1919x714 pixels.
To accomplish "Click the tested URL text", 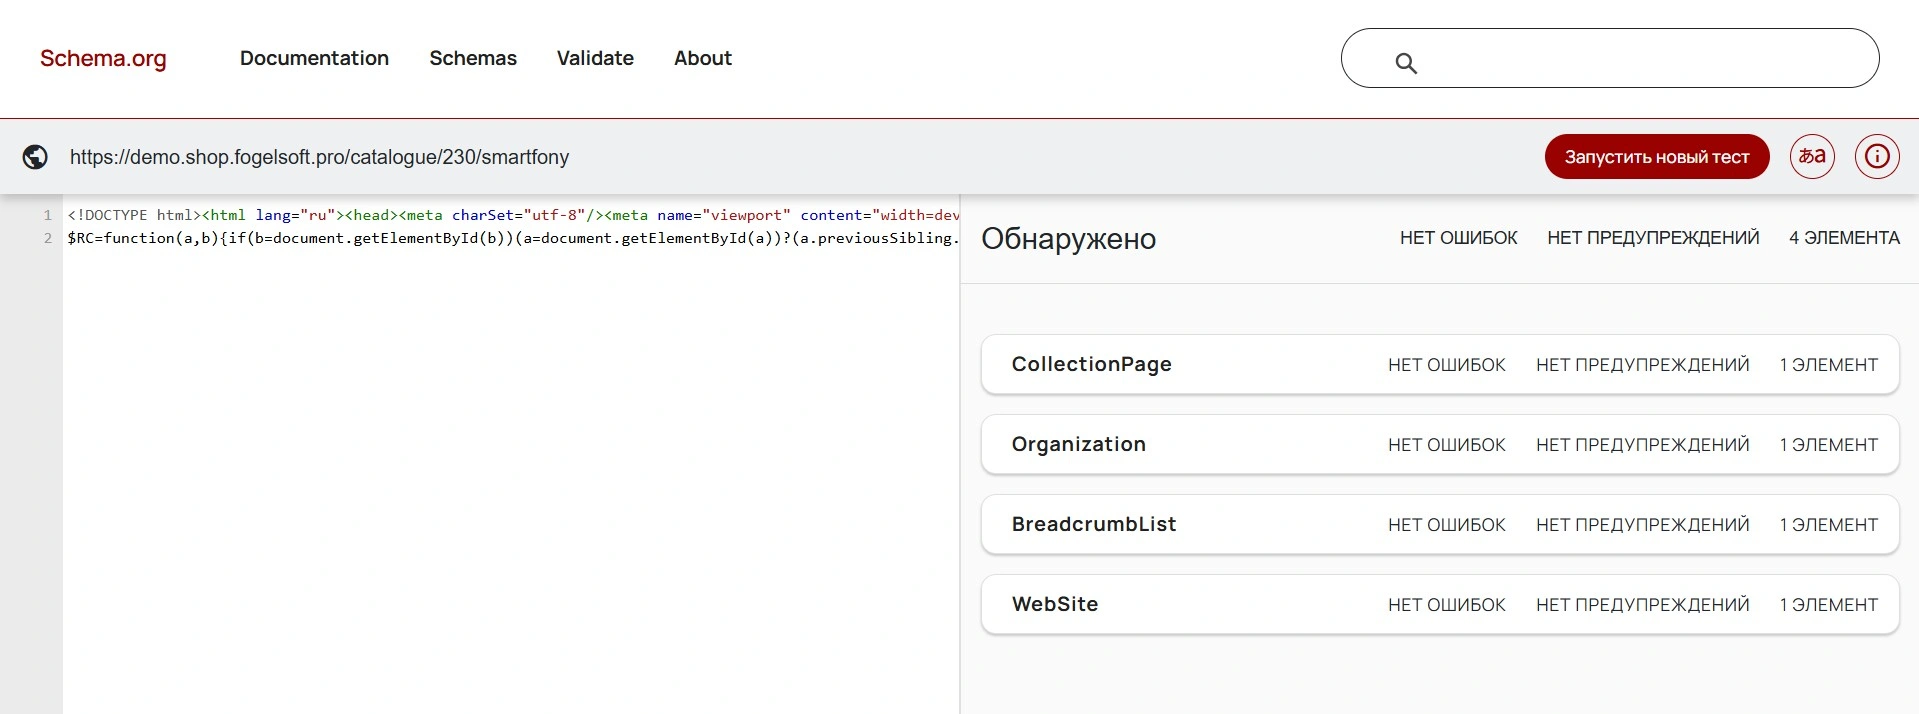I will pos(319,157).
